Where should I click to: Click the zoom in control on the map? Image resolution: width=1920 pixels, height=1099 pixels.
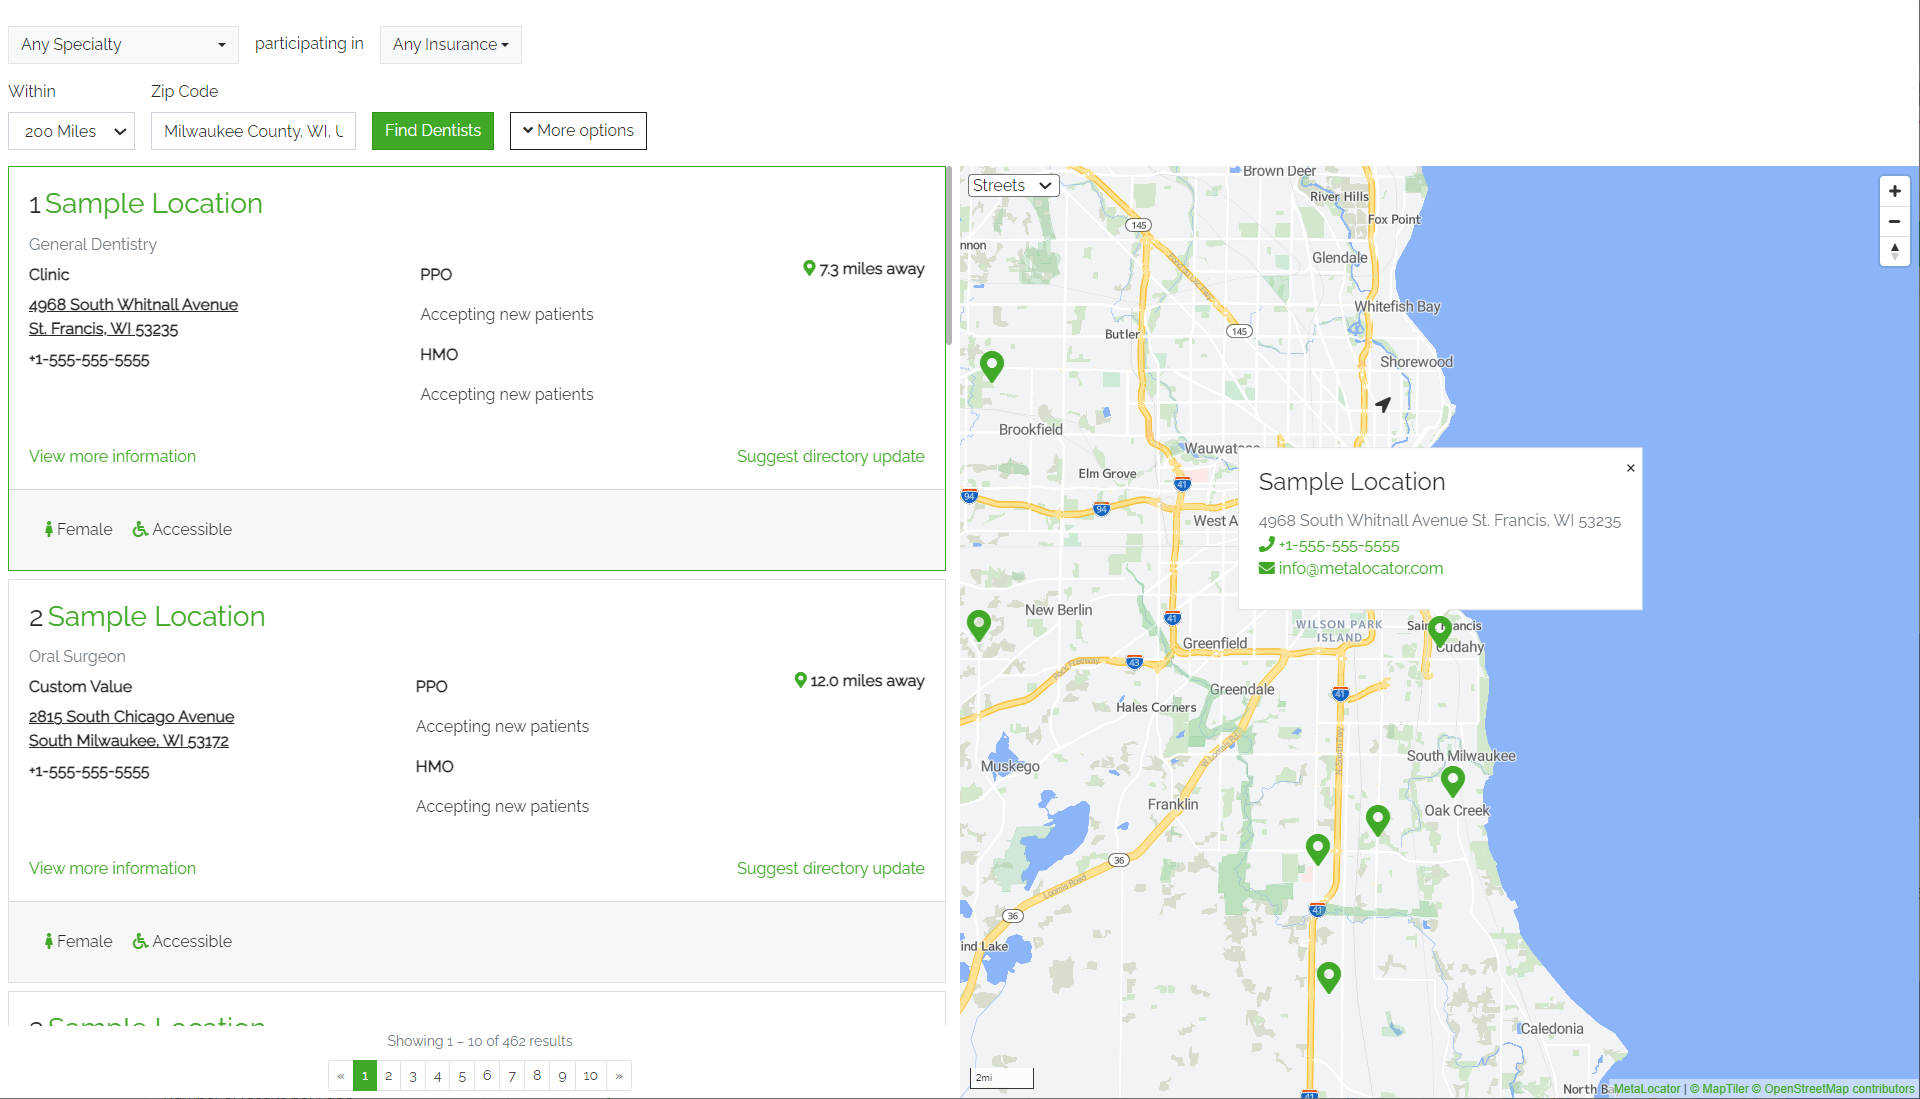tap(1895, 191)
